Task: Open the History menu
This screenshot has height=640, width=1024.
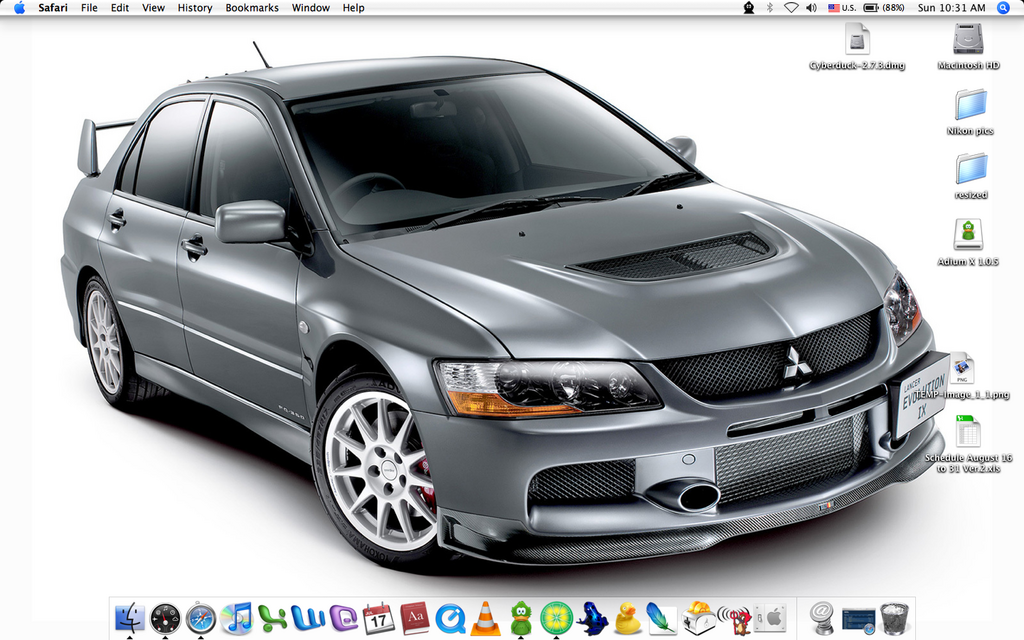Action: click(195, 8)
